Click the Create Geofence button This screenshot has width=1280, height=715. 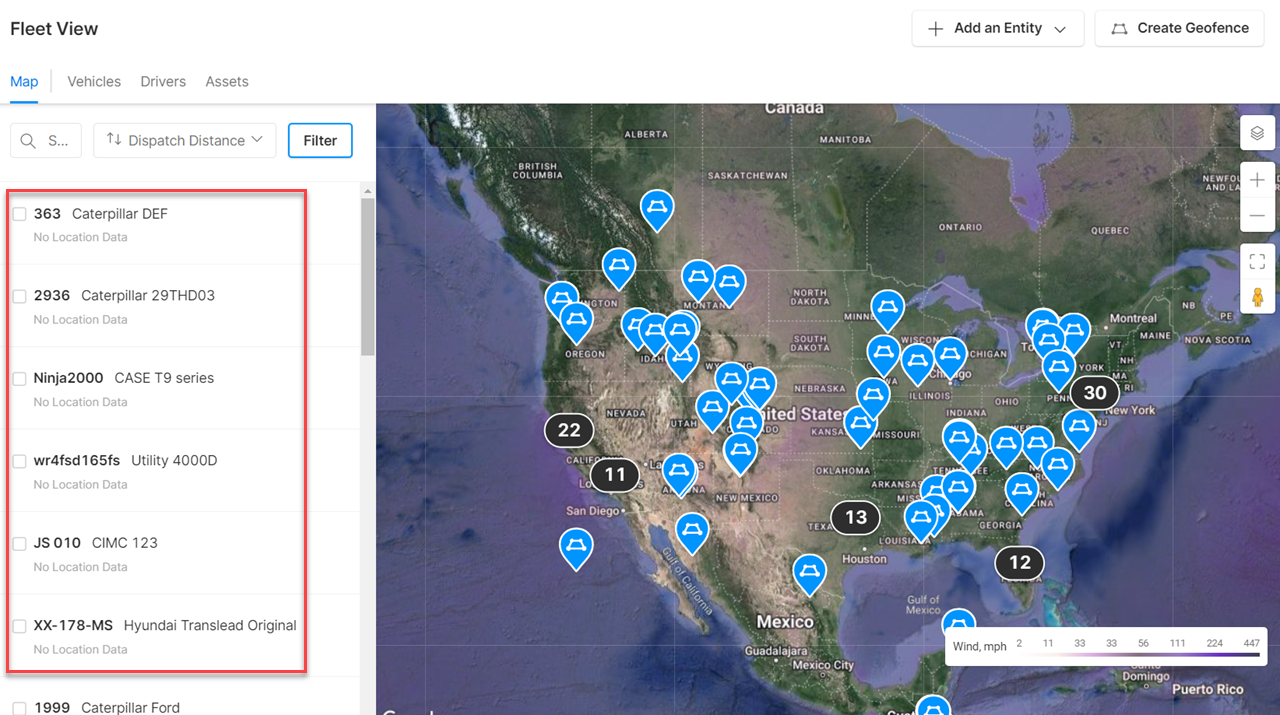(1180, 29)
